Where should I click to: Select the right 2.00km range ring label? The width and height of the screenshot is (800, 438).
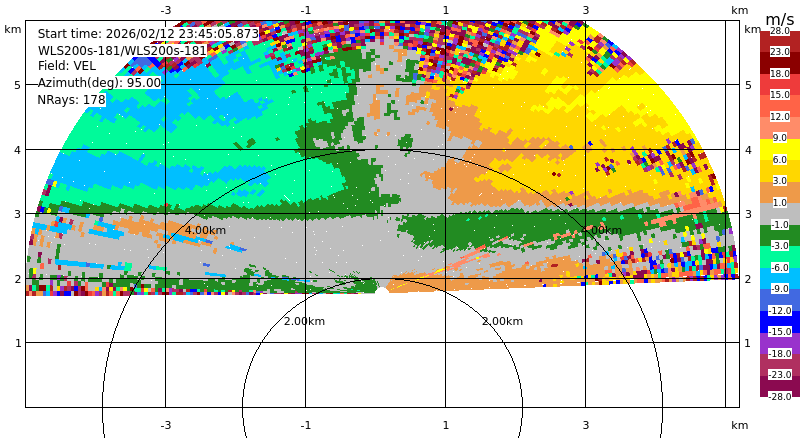503,321
